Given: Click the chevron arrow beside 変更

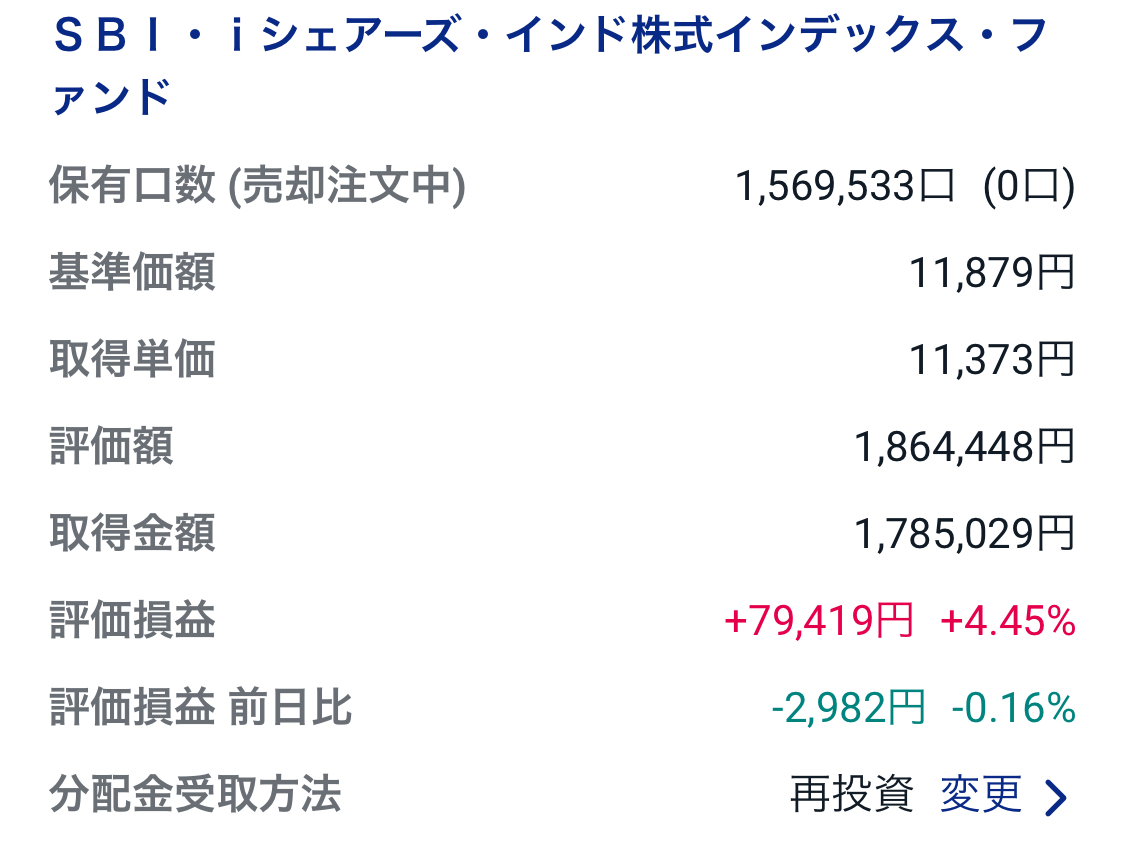Looking at the screenshot, I should pos(1056,798).
